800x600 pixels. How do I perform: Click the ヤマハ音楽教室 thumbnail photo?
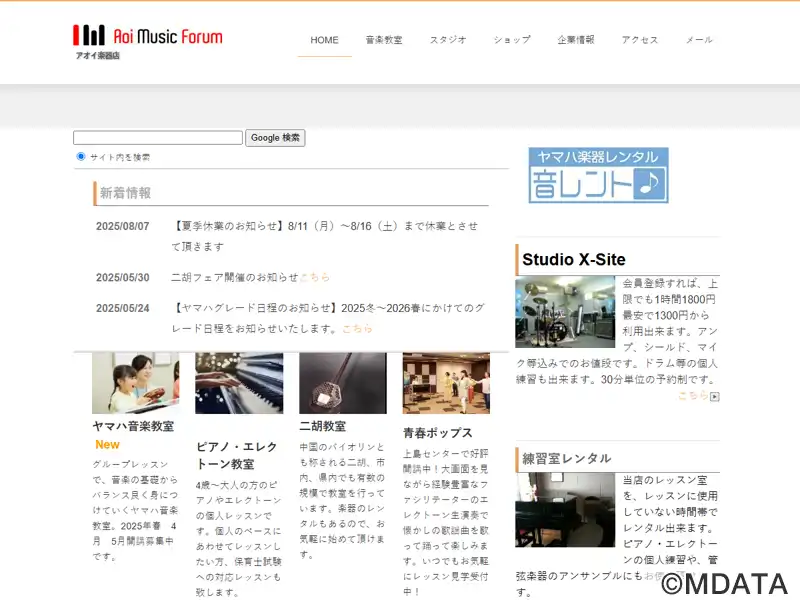136,383
